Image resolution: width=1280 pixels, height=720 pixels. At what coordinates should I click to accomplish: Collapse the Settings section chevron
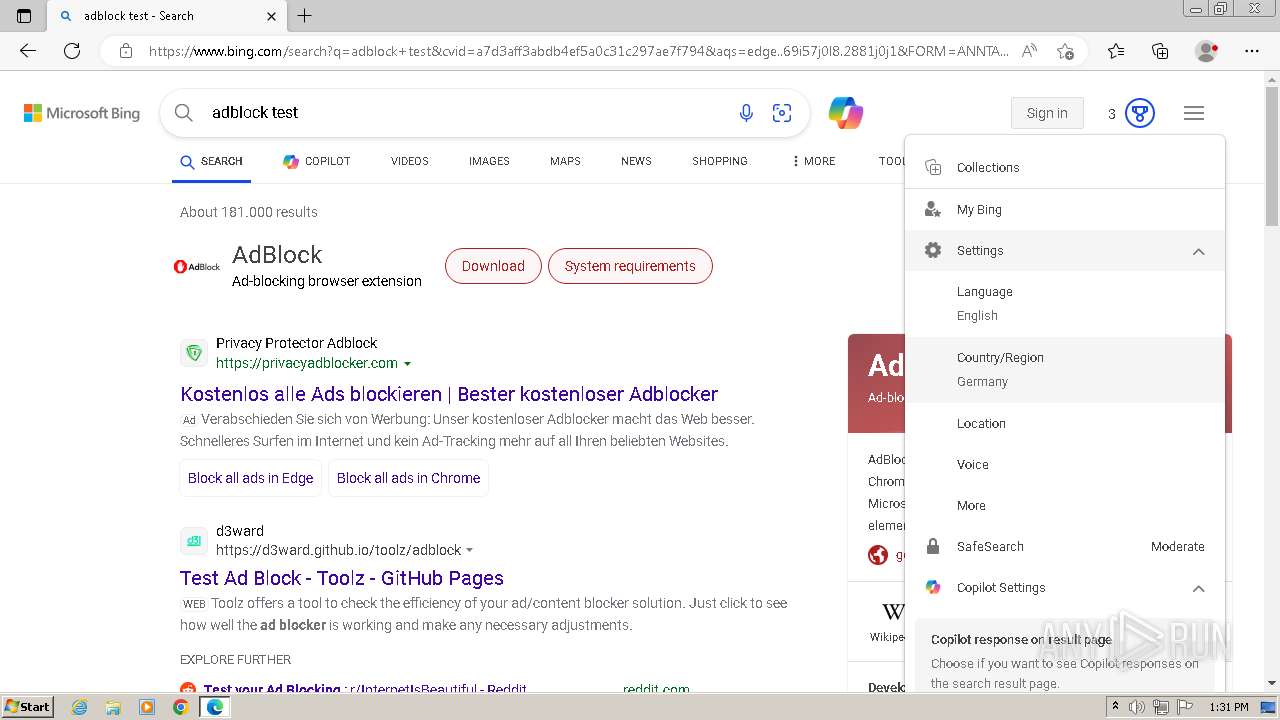coord(1199,251)
